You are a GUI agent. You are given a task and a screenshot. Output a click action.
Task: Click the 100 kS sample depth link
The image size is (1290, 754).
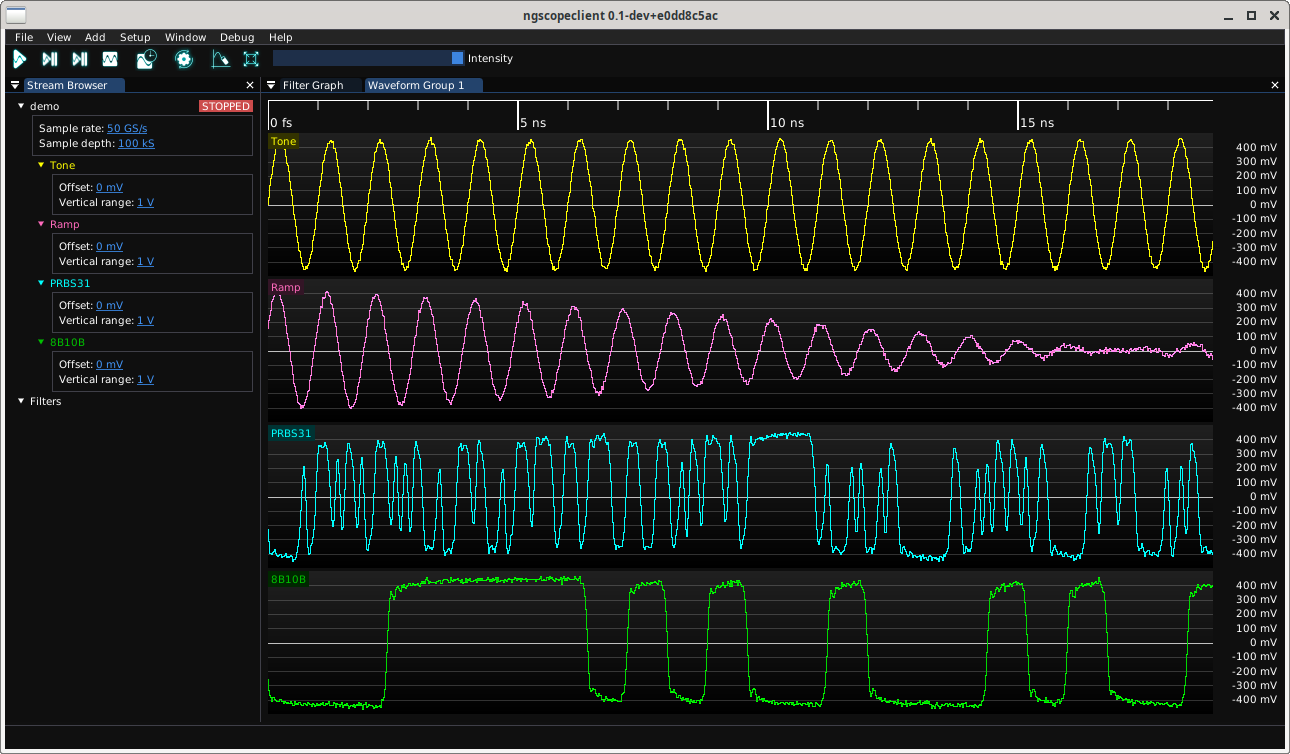[136, 143]
